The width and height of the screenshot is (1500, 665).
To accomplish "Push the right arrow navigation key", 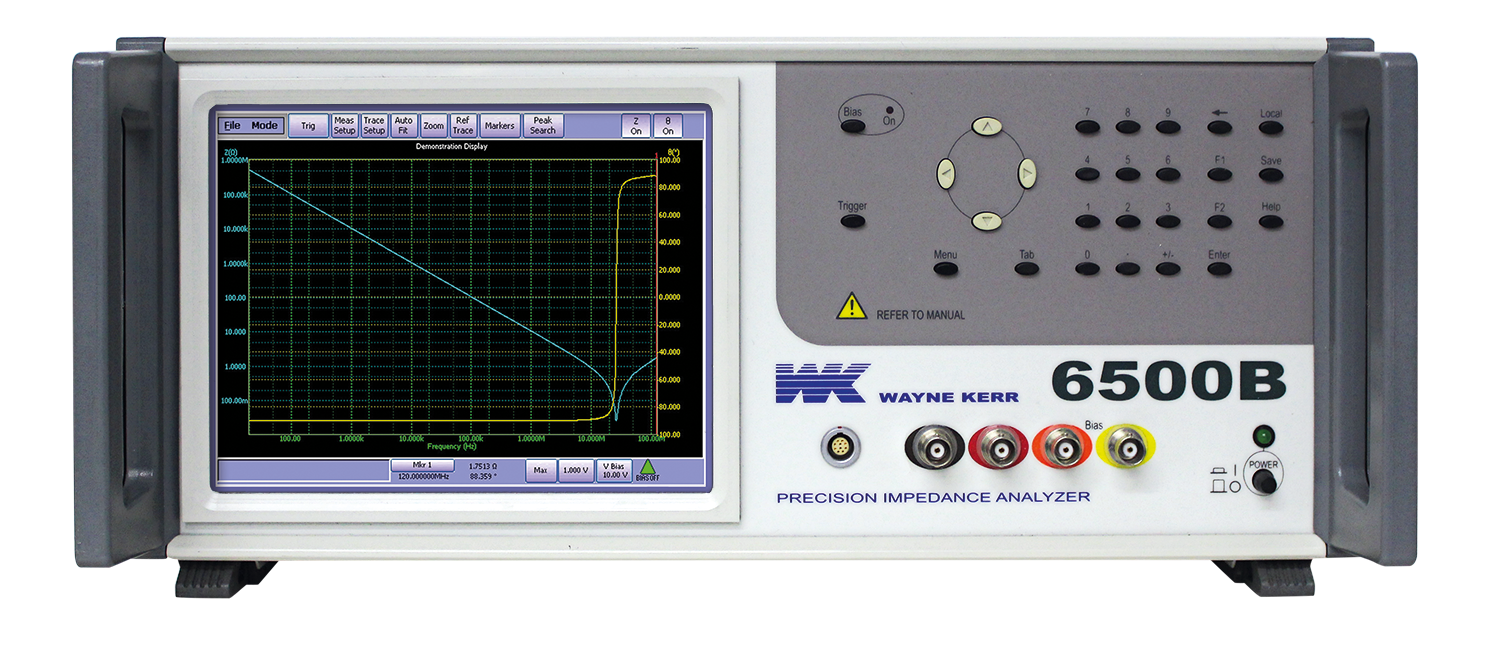I will [1028, 174].
